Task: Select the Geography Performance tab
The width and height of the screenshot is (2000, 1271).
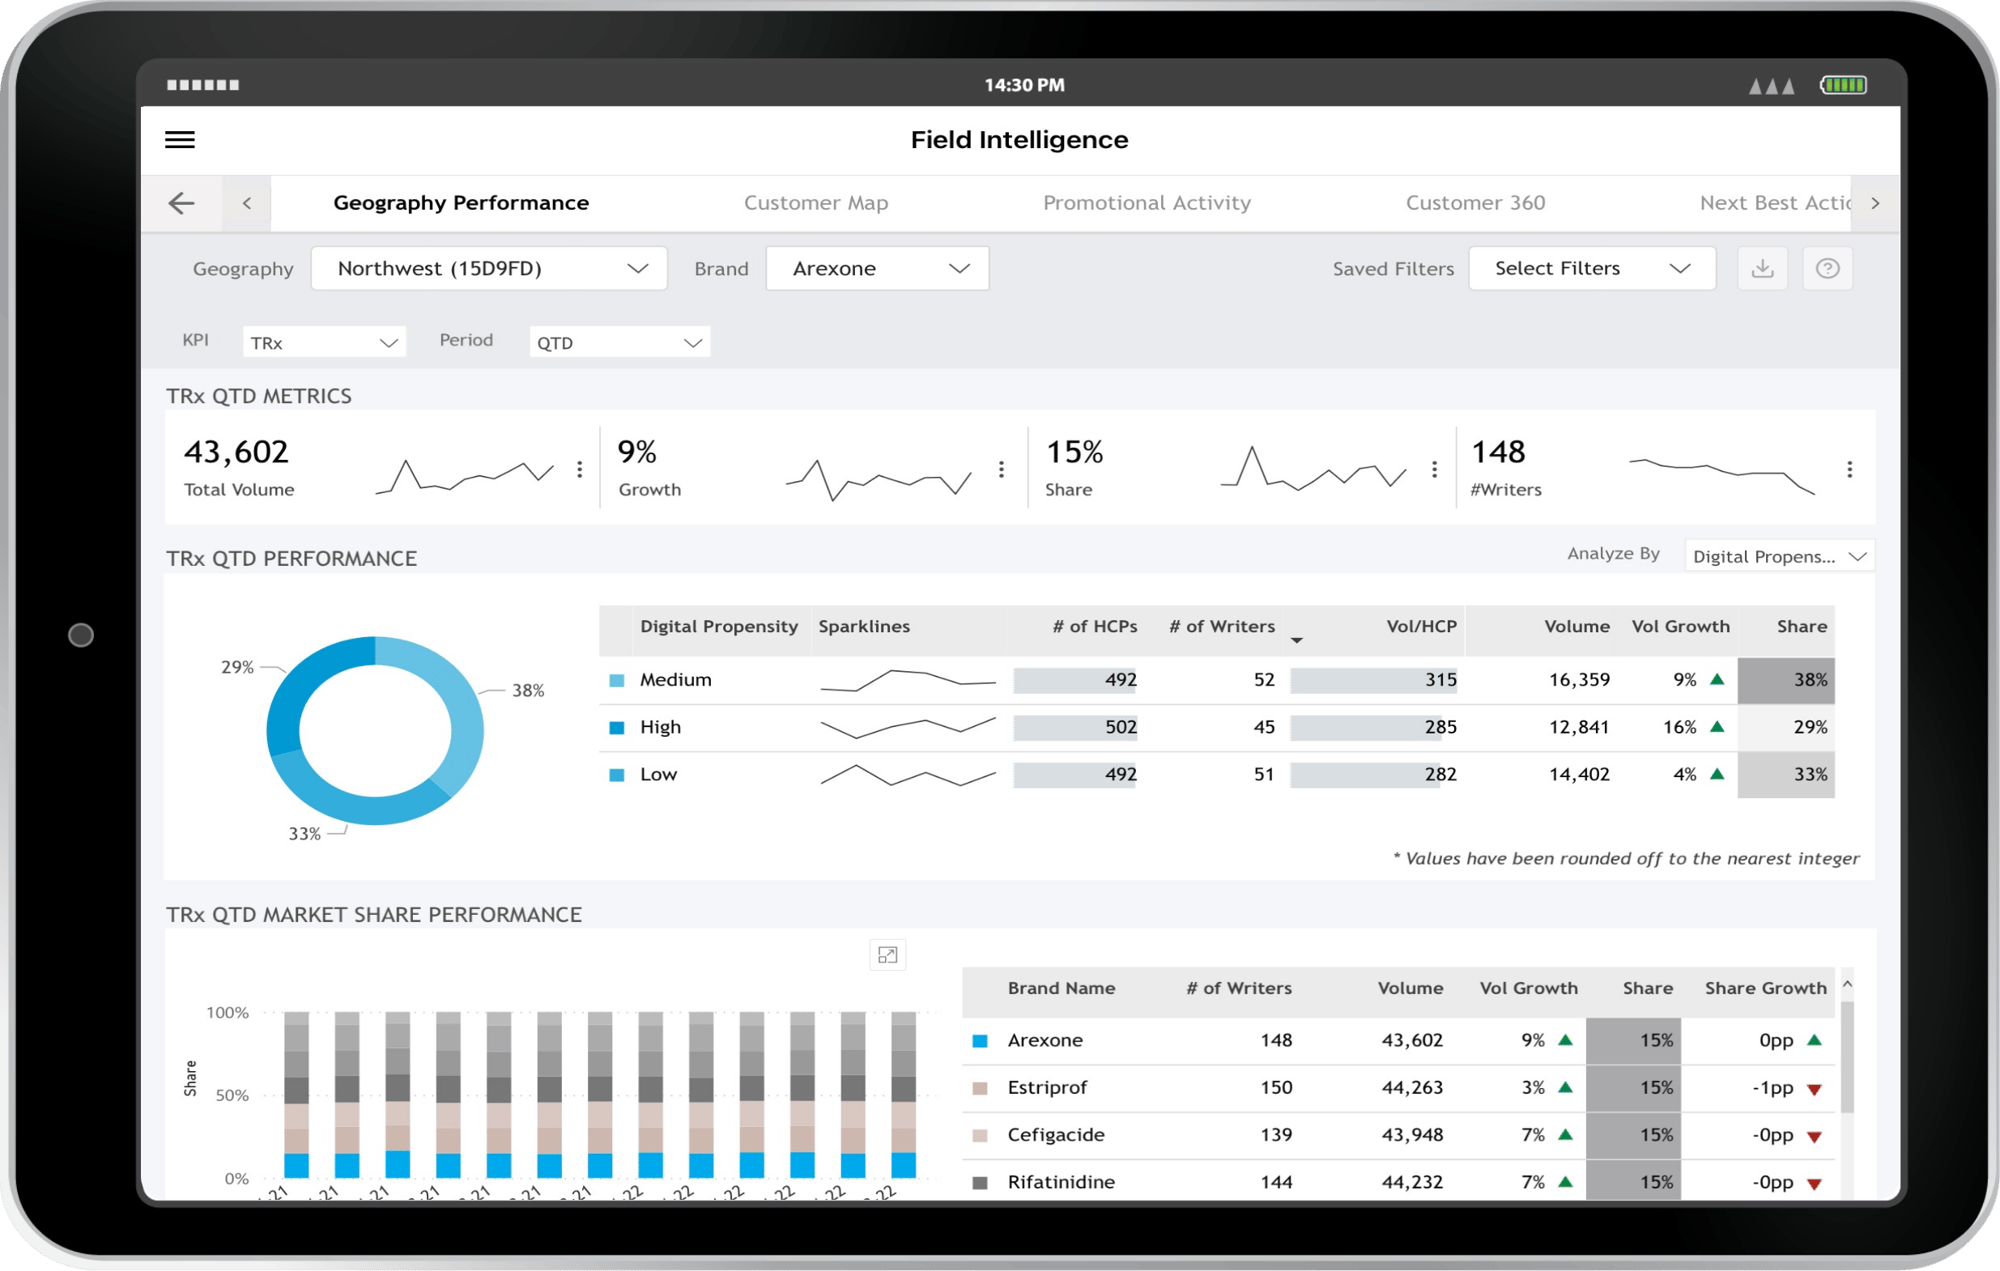Action: click(x=461, y=203)
